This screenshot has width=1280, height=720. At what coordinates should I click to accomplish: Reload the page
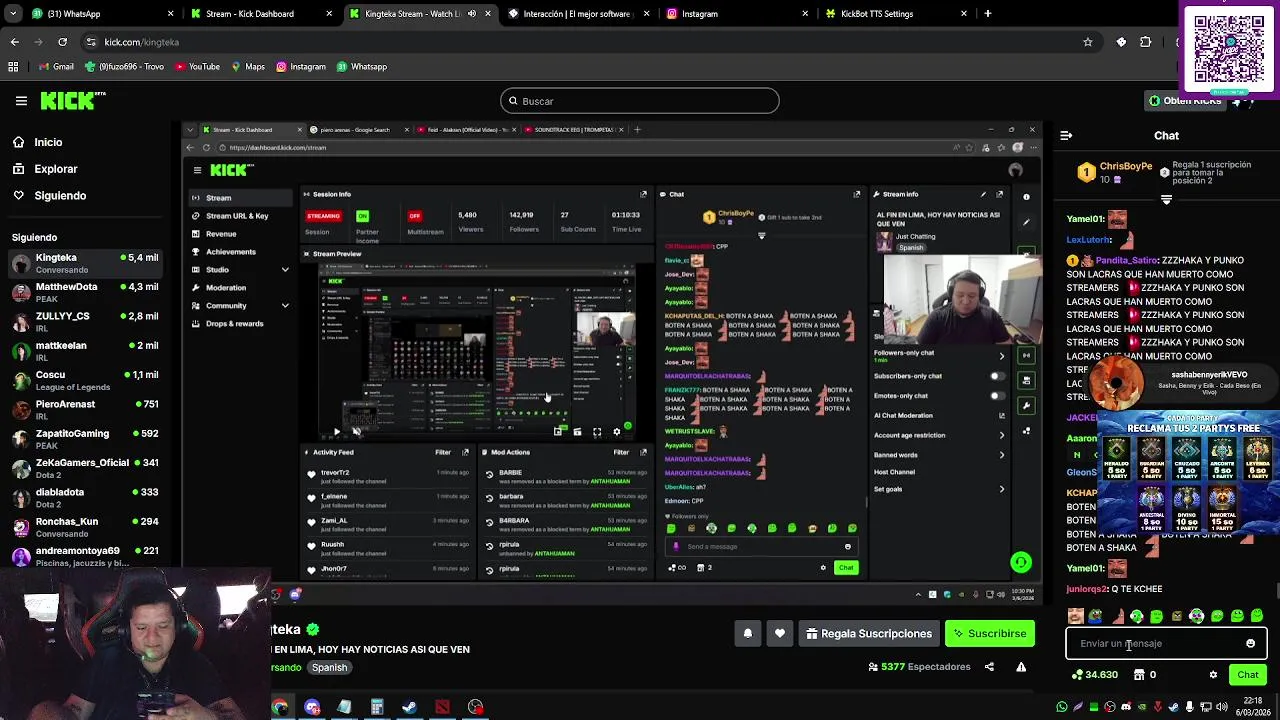(x=62, y=42)
